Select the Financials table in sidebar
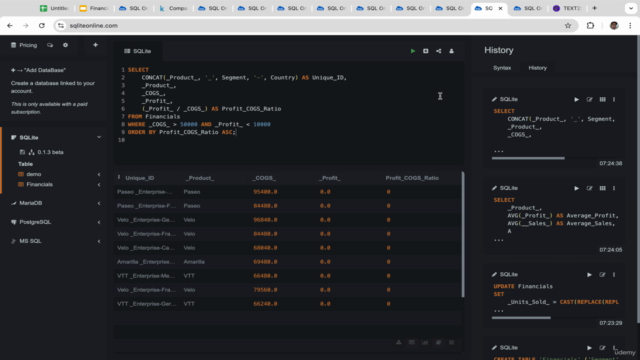Viewport: 640px width, 360px height. [39, 184]
